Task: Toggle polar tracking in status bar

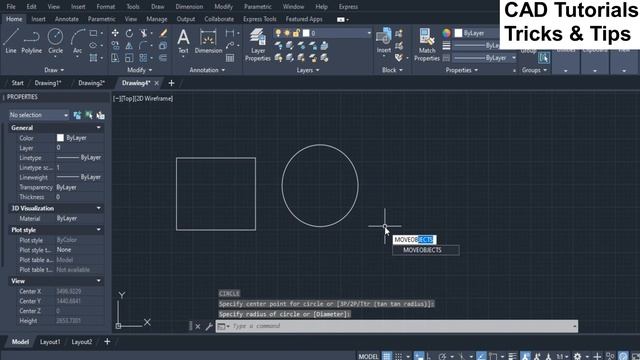Action: [442, 356]
